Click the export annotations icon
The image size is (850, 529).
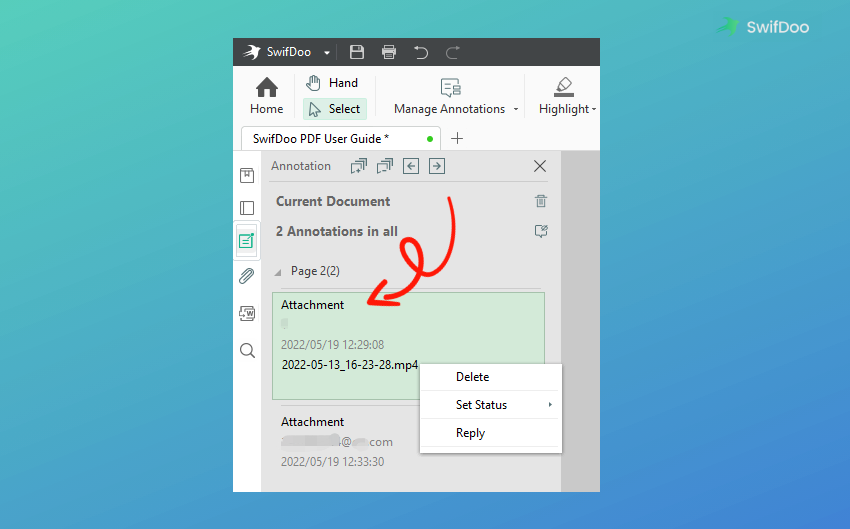(541, 231)
